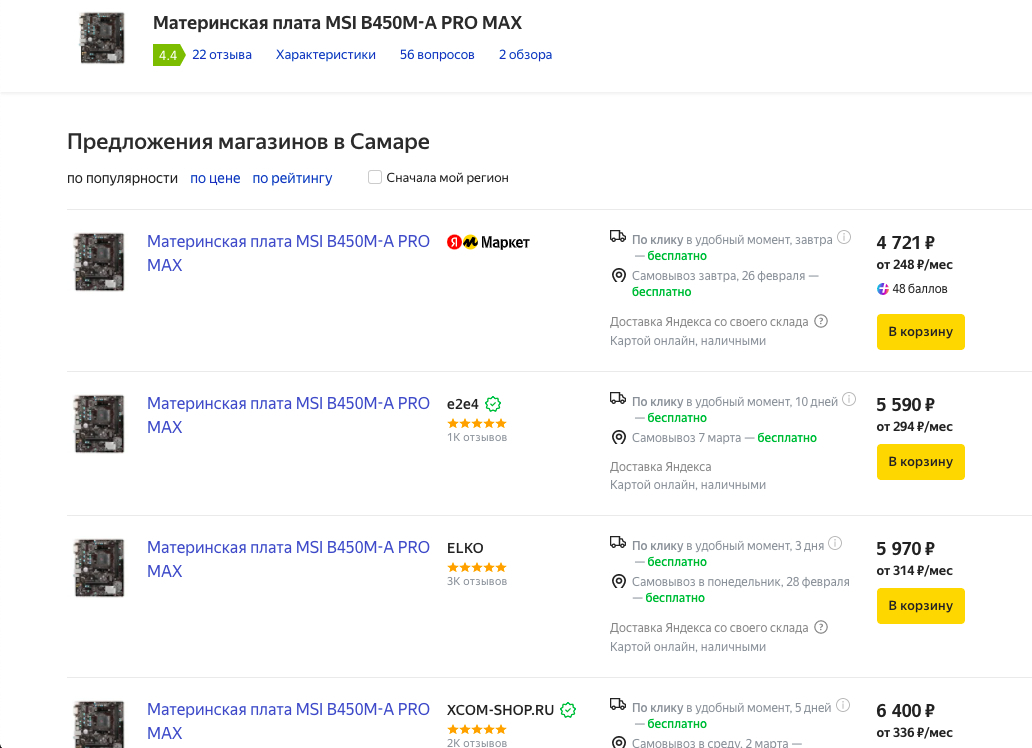Image resolution: width=1032 pixels, height=748 pixels.
Task: Open the Характеристики tab
Action: click(326, 55)
